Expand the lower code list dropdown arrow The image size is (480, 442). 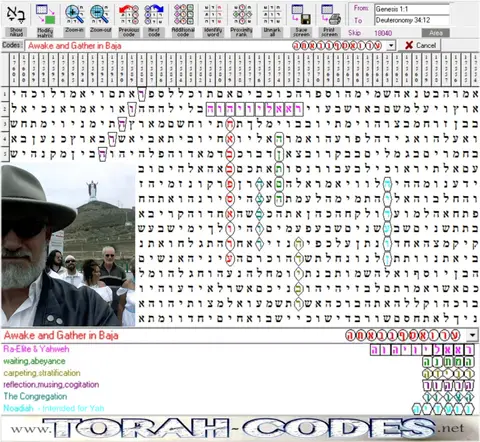coord(472,336)
